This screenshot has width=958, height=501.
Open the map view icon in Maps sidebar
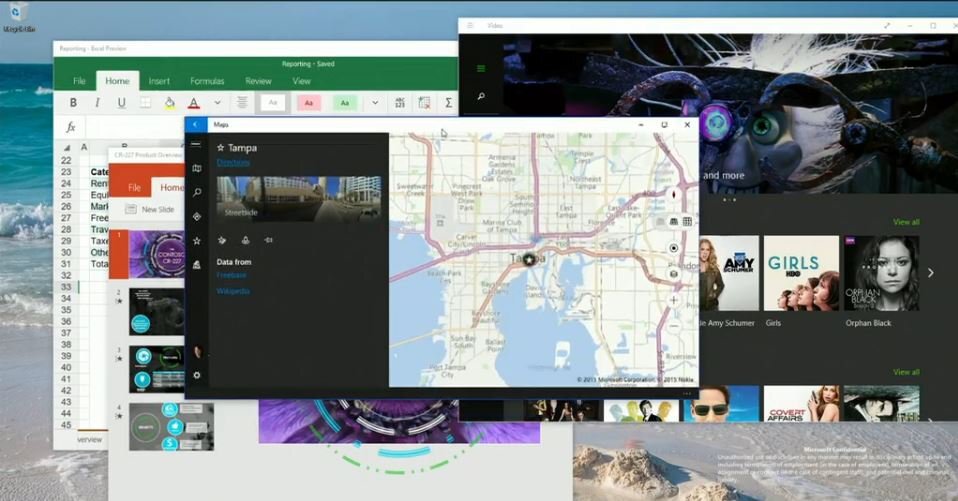(x=197, y=169)
